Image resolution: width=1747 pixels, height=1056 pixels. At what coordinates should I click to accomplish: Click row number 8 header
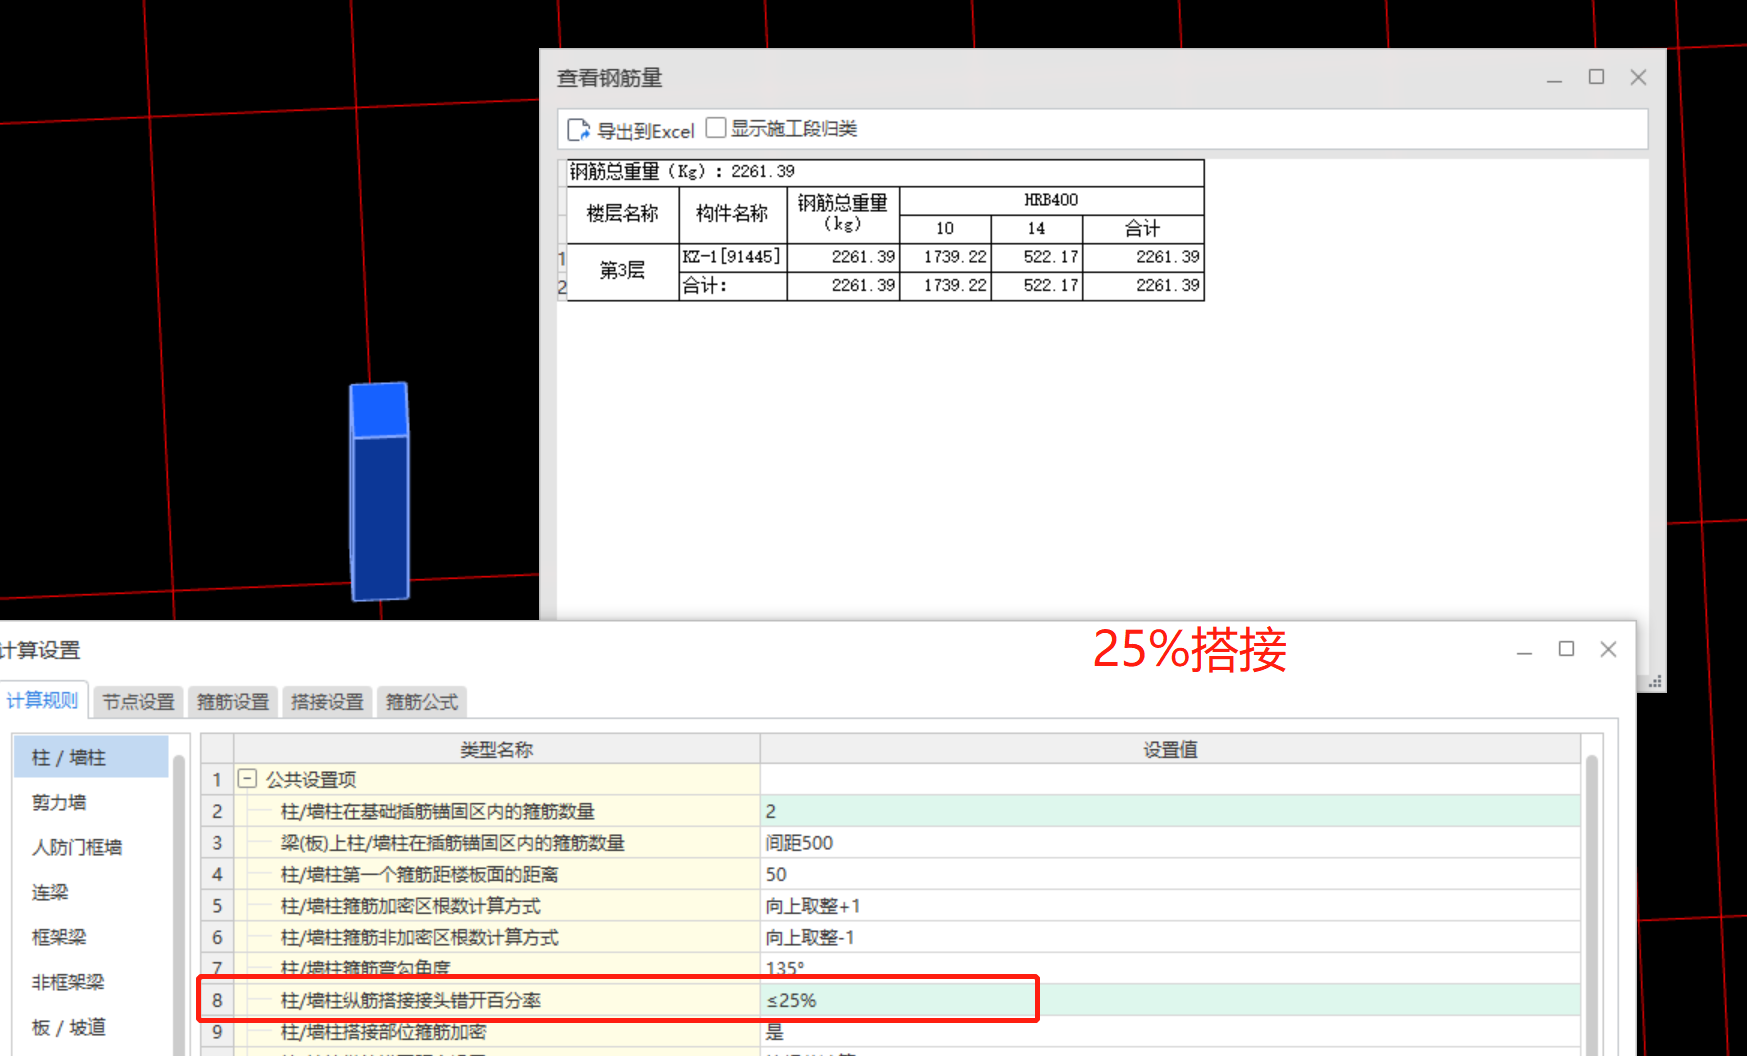[x=217, y=1000]
